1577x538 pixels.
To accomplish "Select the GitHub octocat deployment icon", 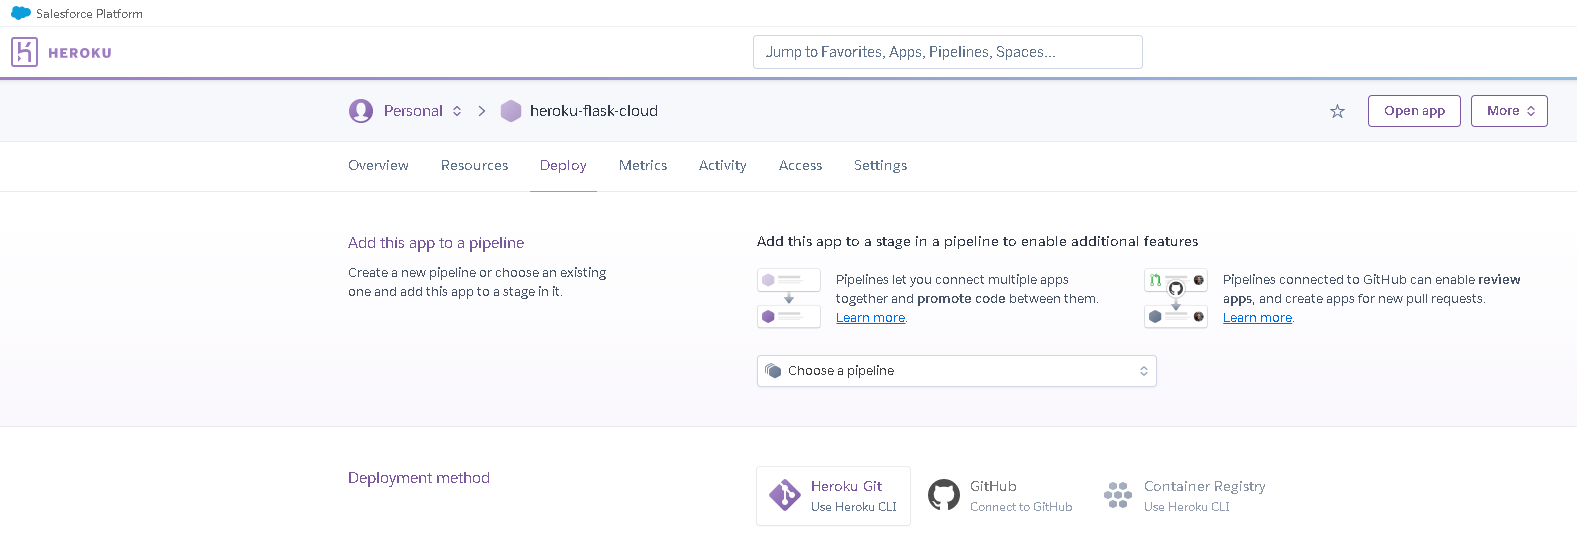I will tap(944, 495).
